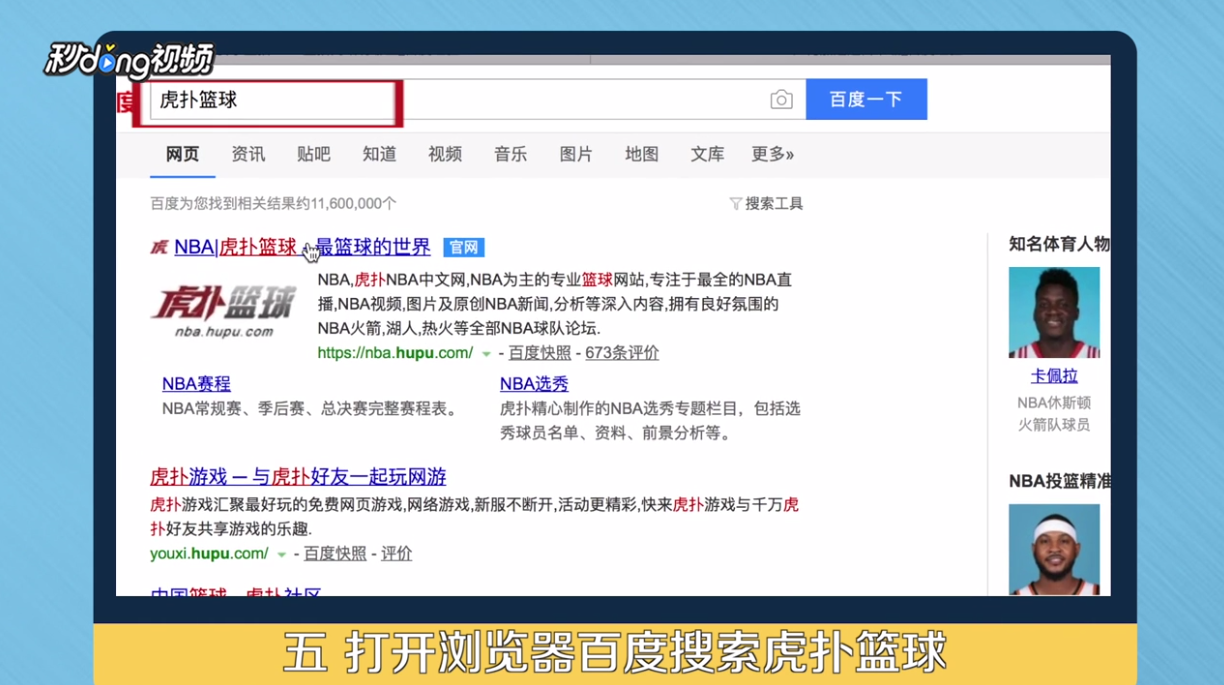Image resolution: width=1224 pixels, height=685 pixels.
Task: Click the 官网 badge
Action: coord(464,248)
